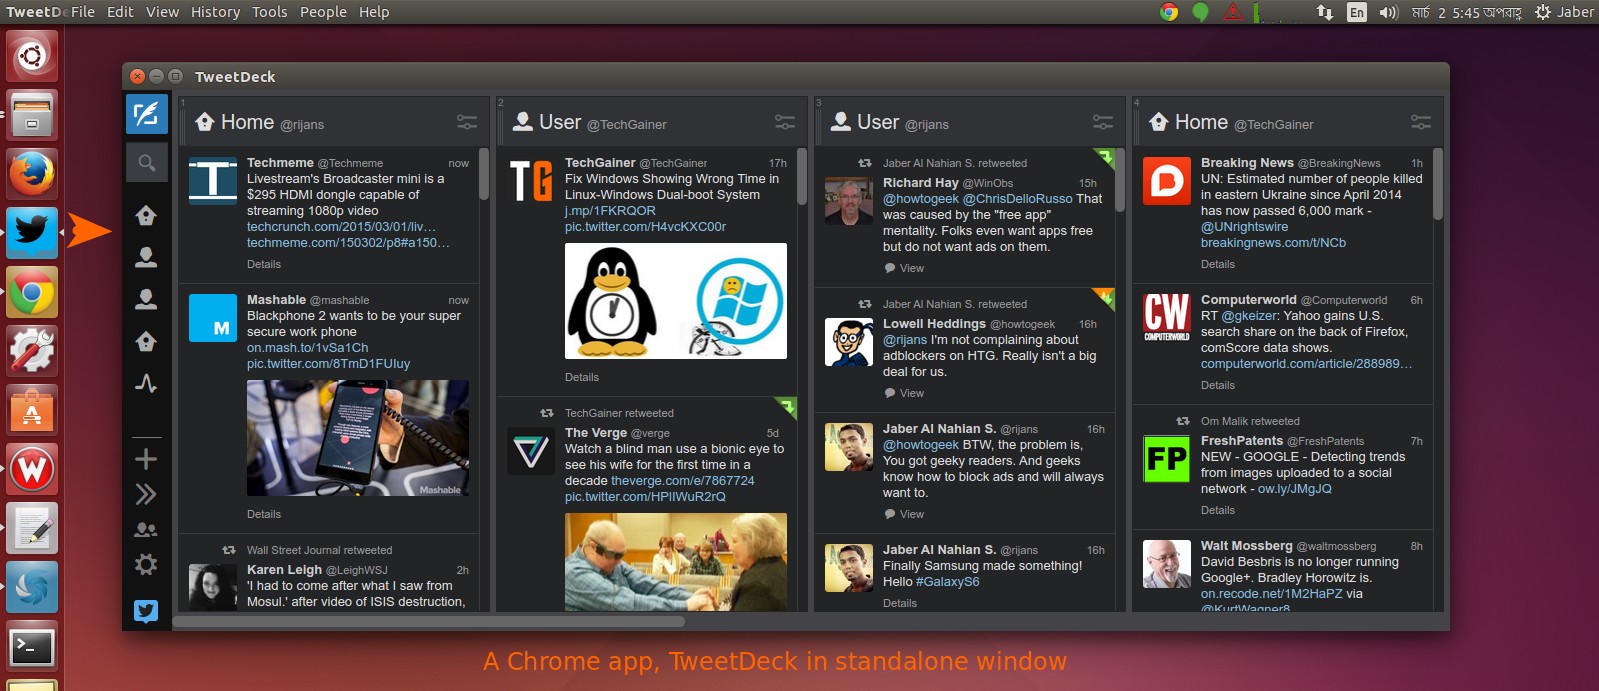This screenshot has height=691, width=1599.
Task: Open the File menu
Action: [83, 12]
